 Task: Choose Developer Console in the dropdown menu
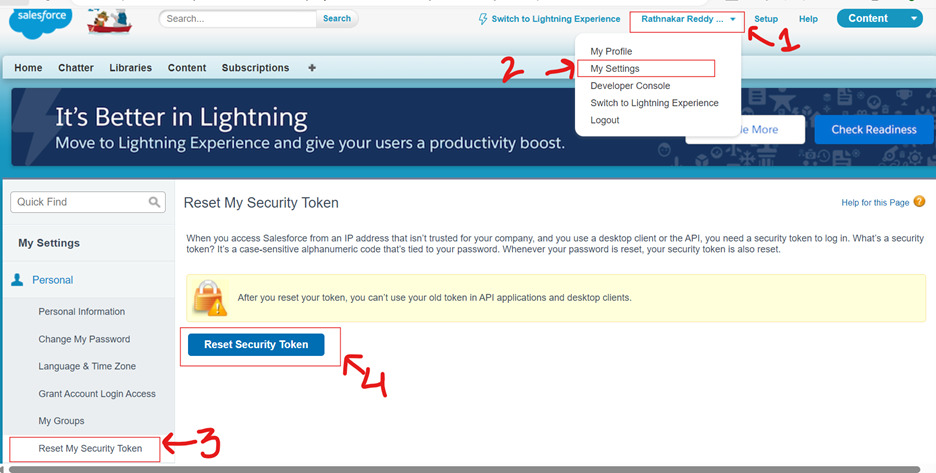click(x=630, y=86)
